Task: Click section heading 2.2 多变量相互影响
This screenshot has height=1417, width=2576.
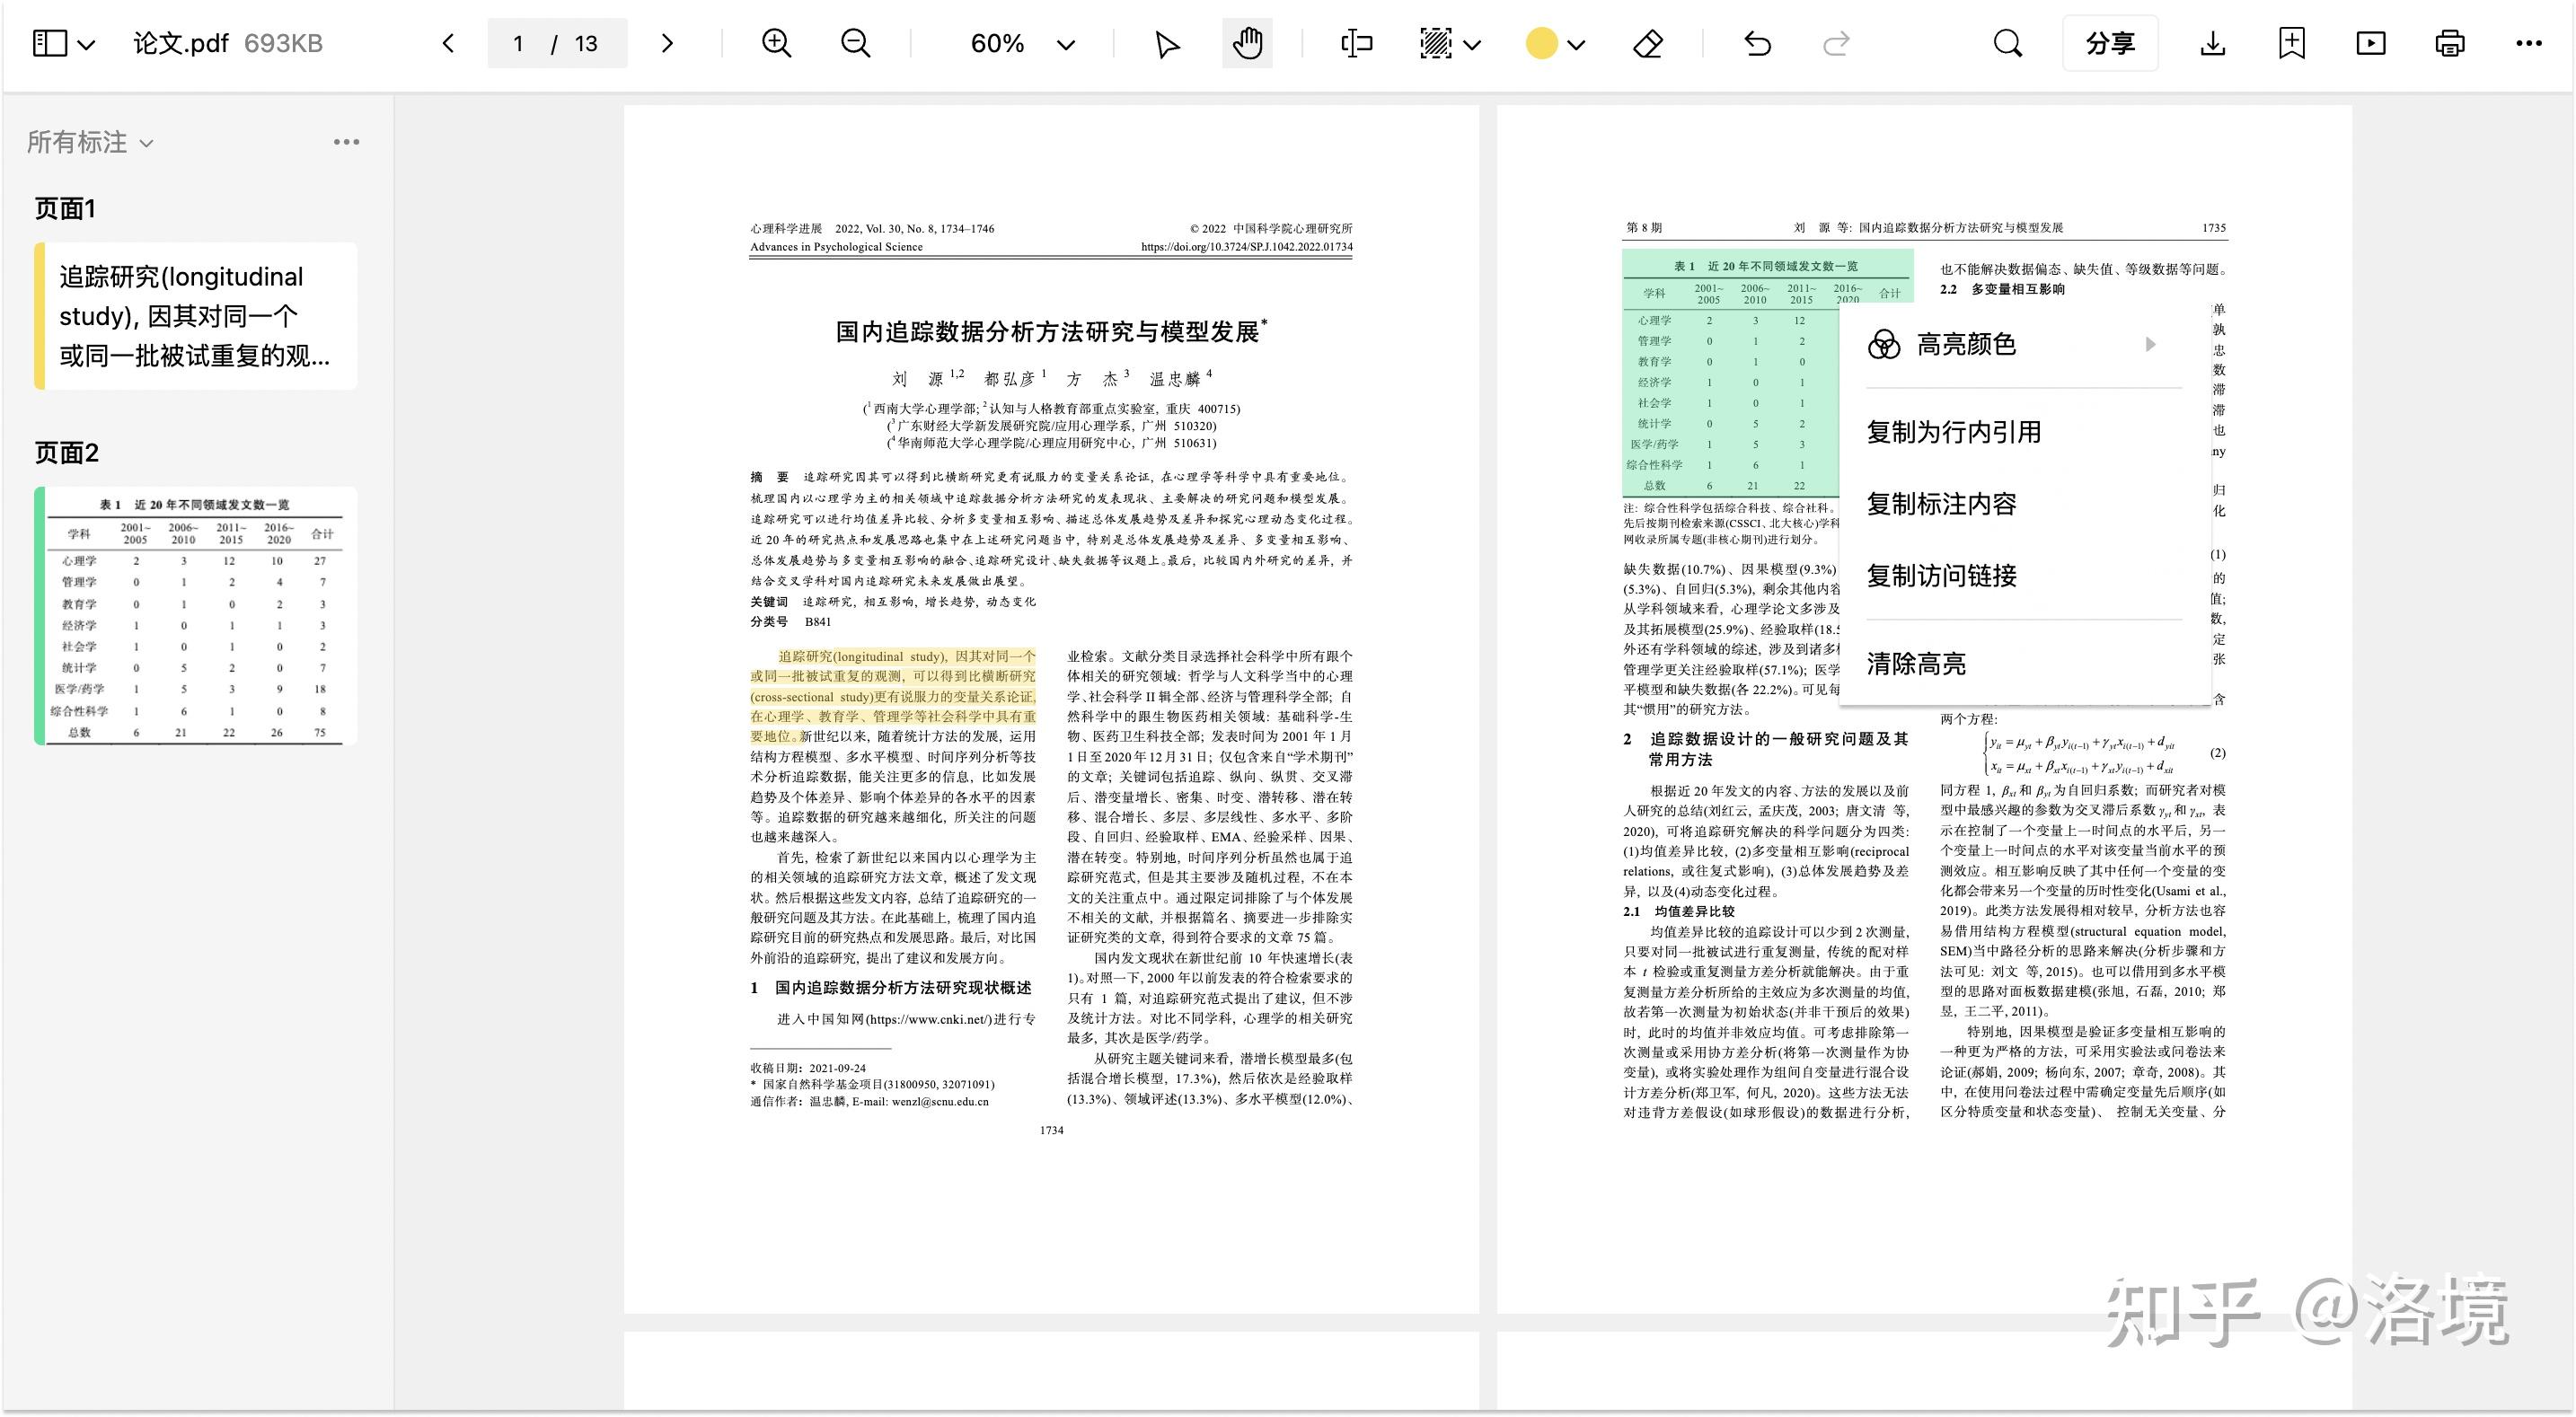Action: [2002, 289]
